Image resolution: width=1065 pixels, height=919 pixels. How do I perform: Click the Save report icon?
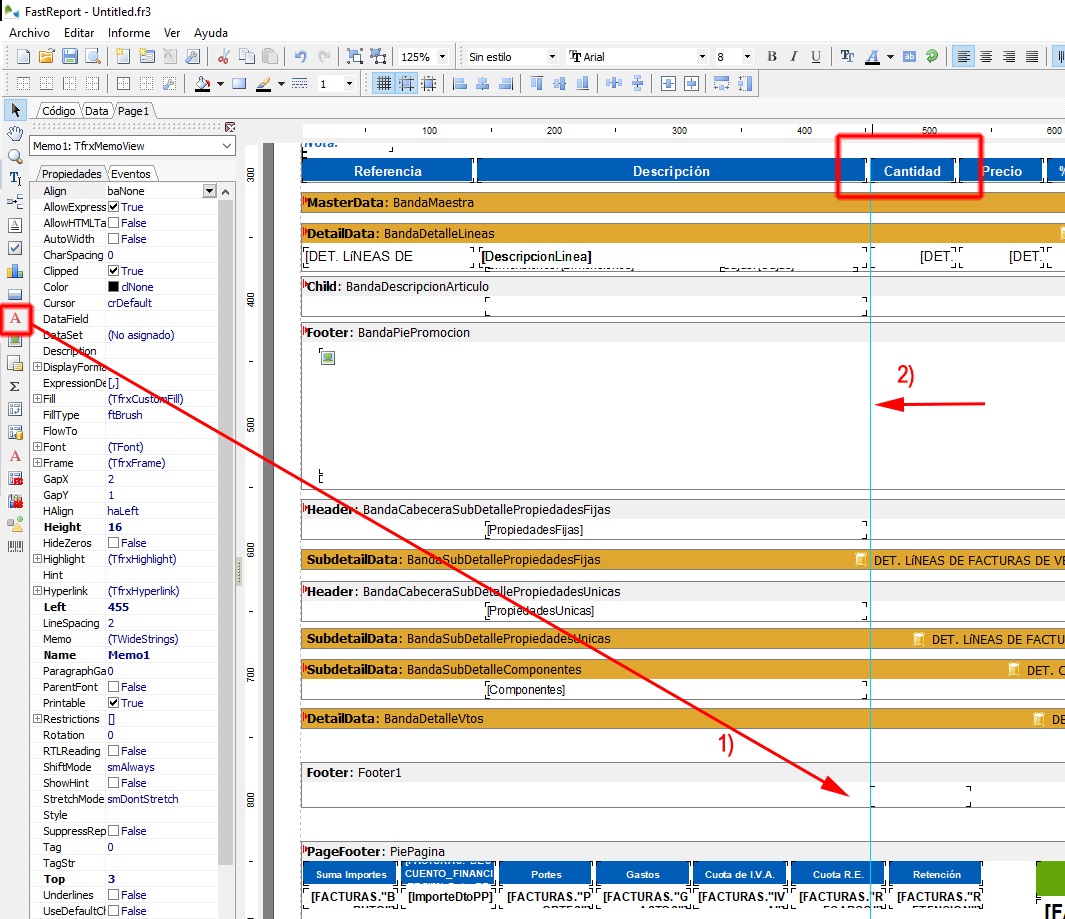69,57
